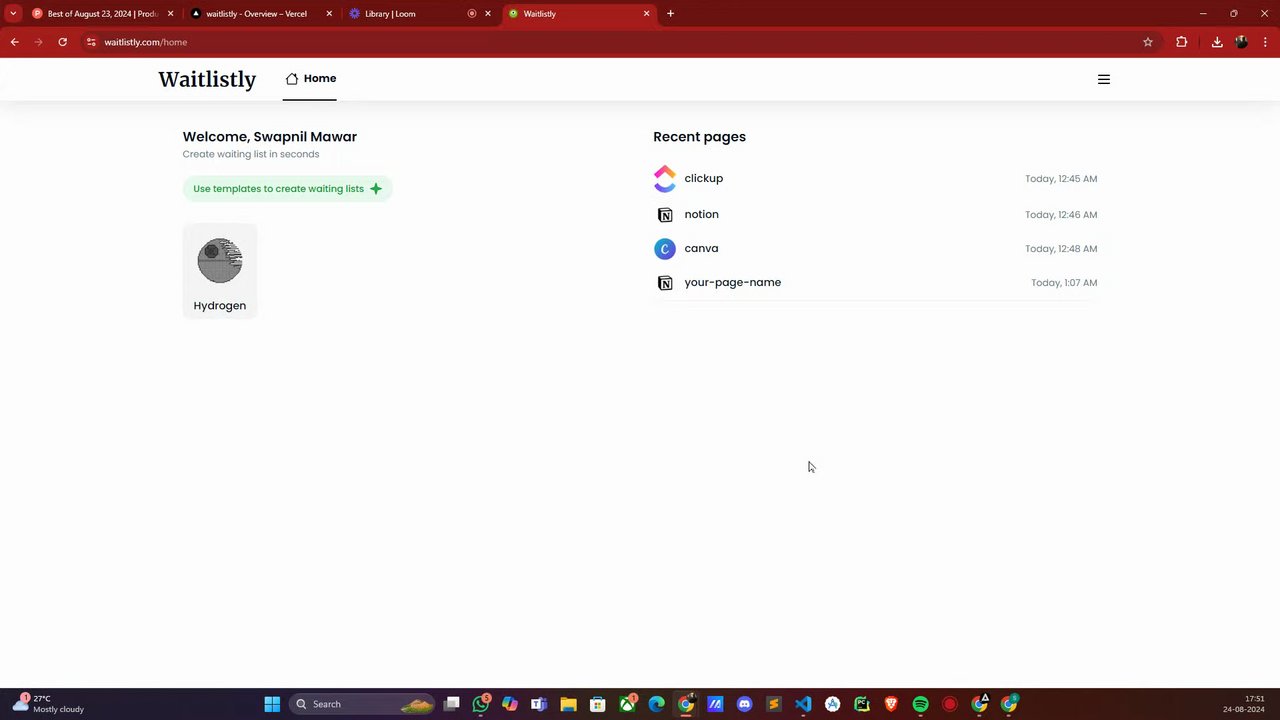Go back to previous page
The image size is (1280, 720).
point(14,42)
